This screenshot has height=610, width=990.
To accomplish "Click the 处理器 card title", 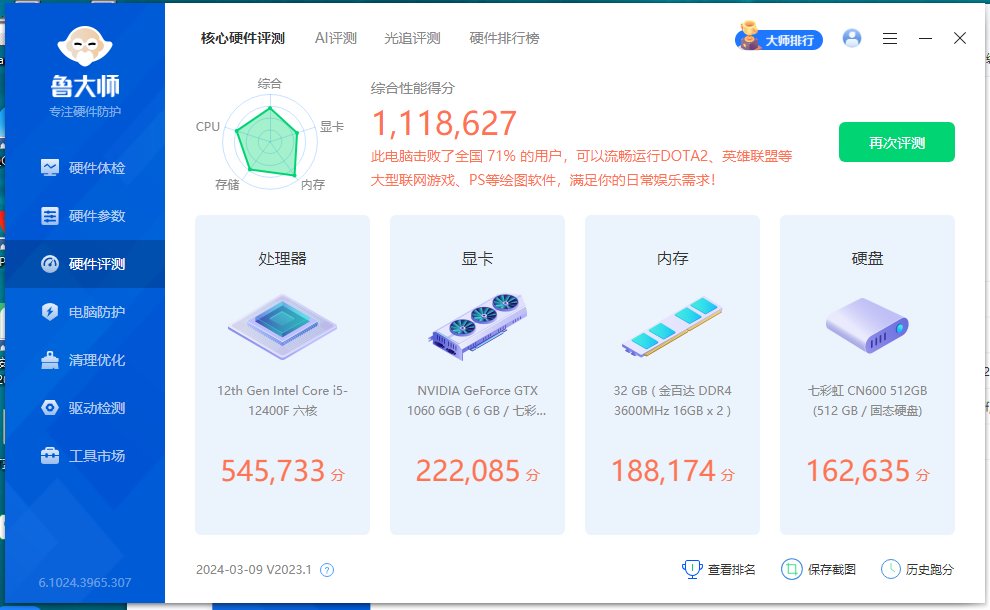I will (282, 258).
